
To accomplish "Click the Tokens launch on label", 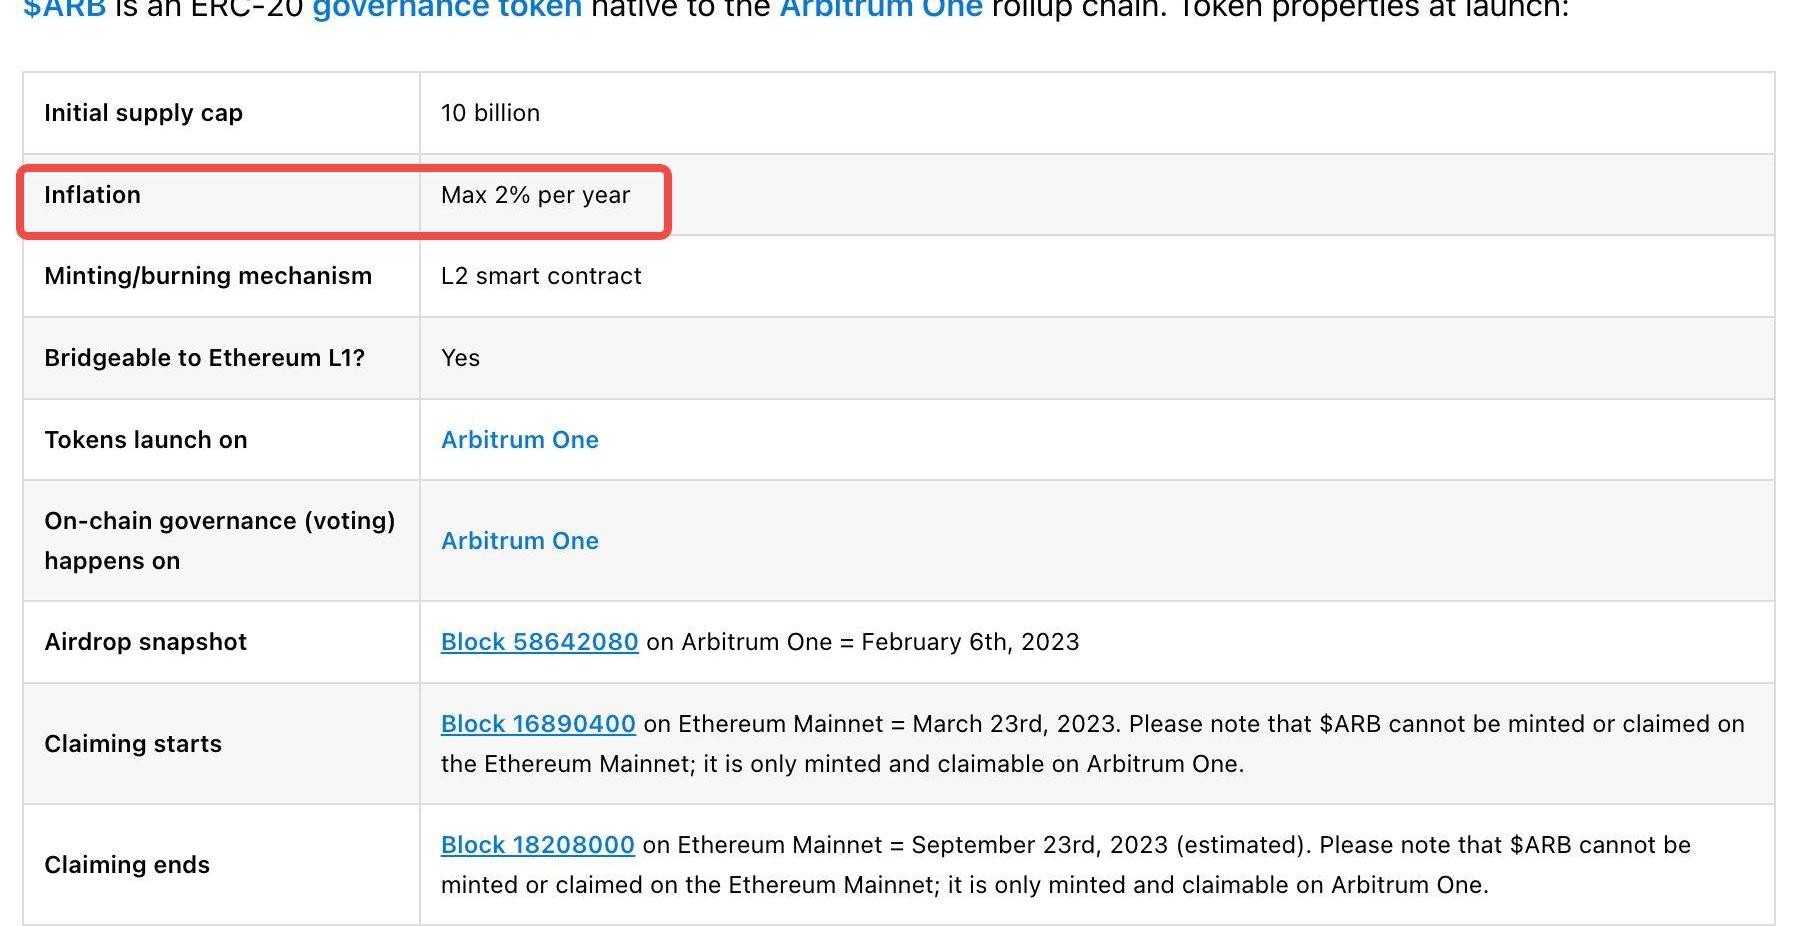I will pos(145,440).
